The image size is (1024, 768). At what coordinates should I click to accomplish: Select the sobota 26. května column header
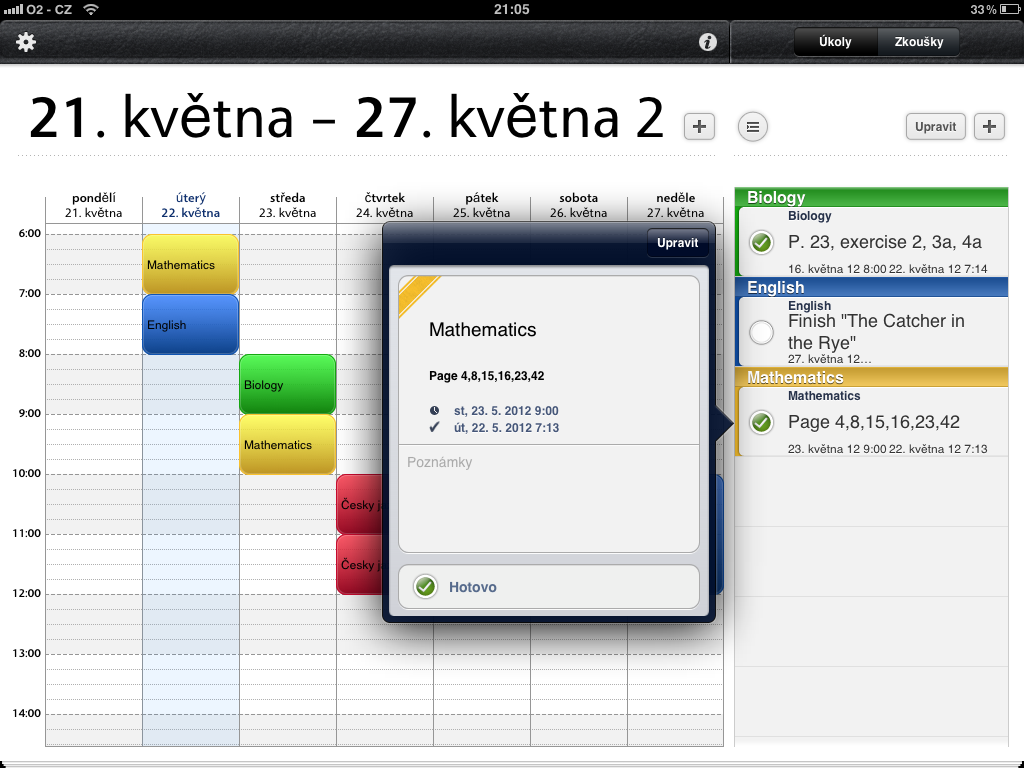point(578,205)
